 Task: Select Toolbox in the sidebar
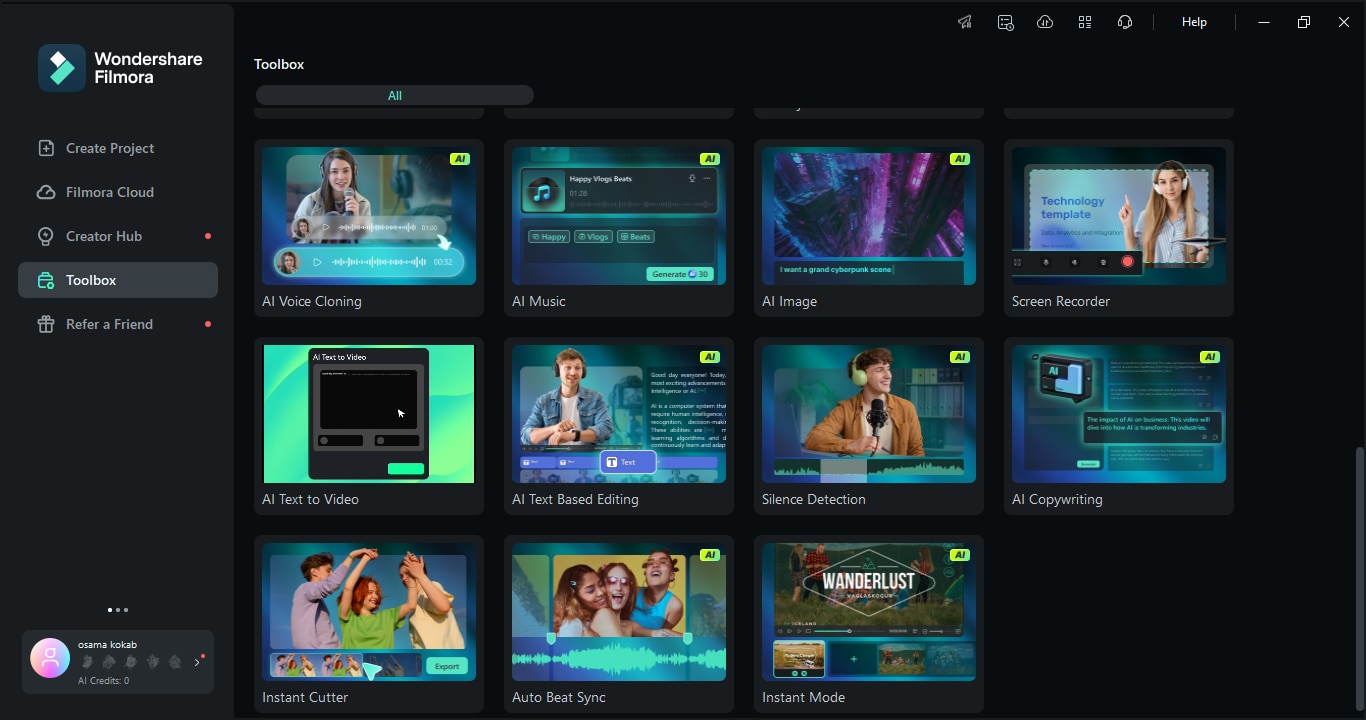[118, 280]
